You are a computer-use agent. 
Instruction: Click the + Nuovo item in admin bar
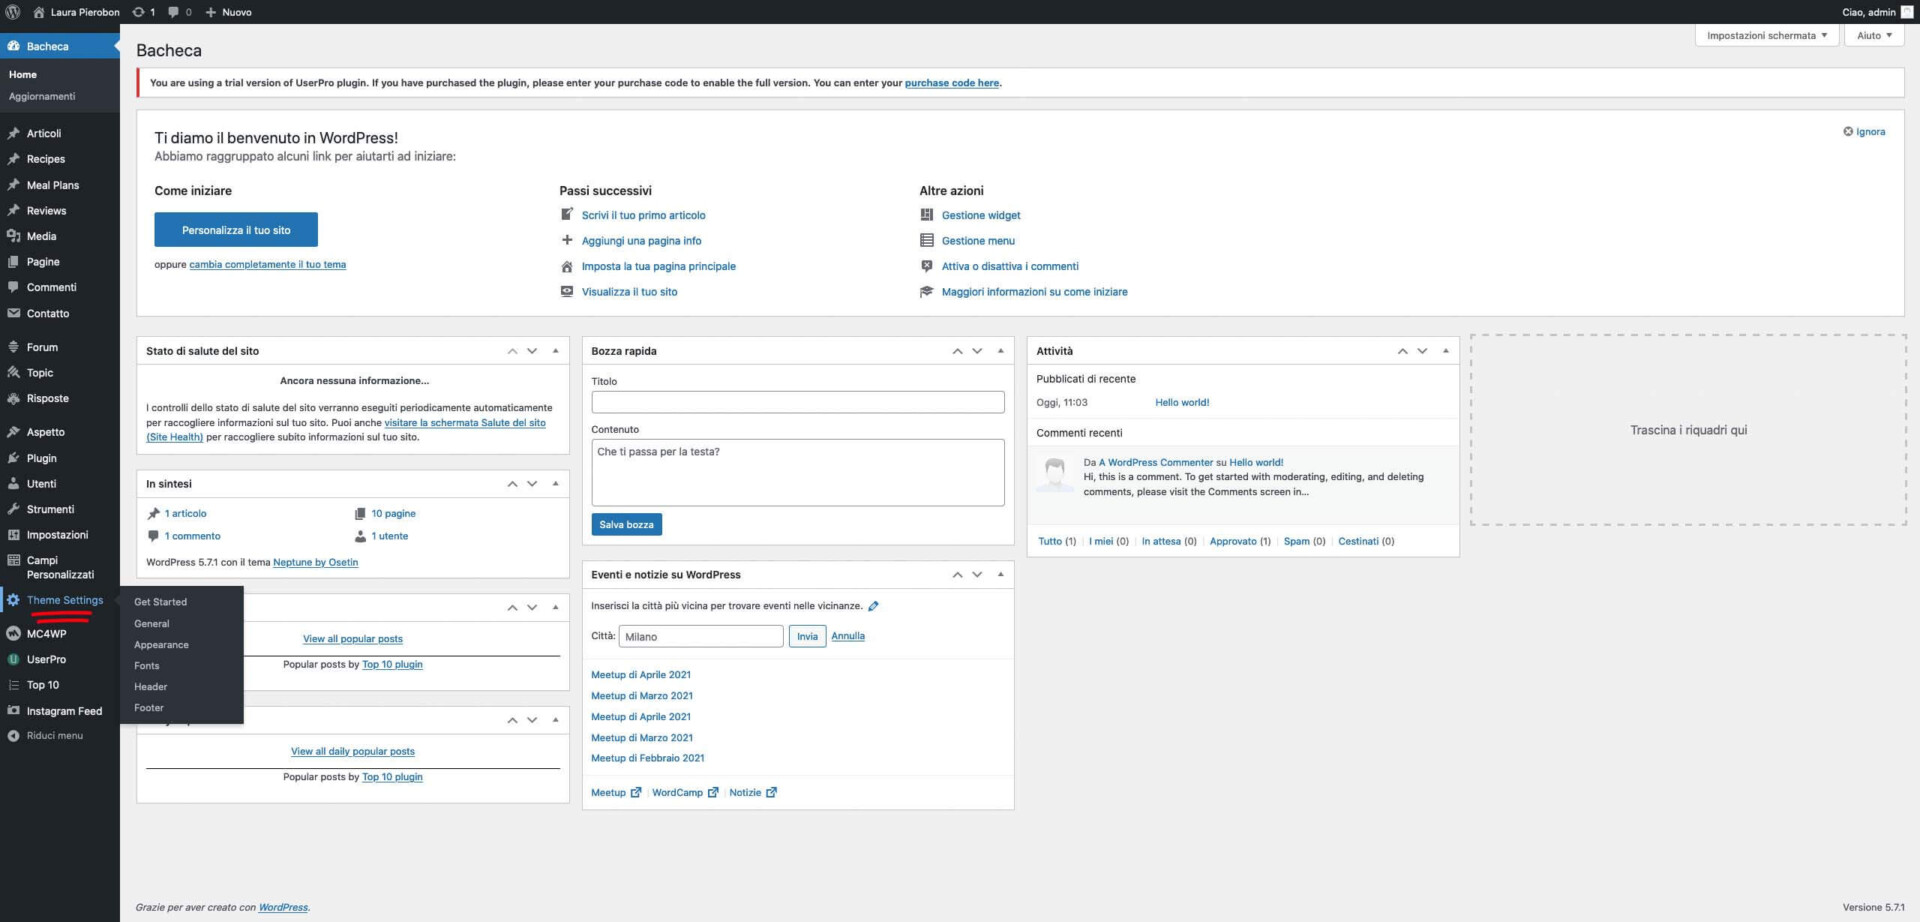tap(229, 12)
